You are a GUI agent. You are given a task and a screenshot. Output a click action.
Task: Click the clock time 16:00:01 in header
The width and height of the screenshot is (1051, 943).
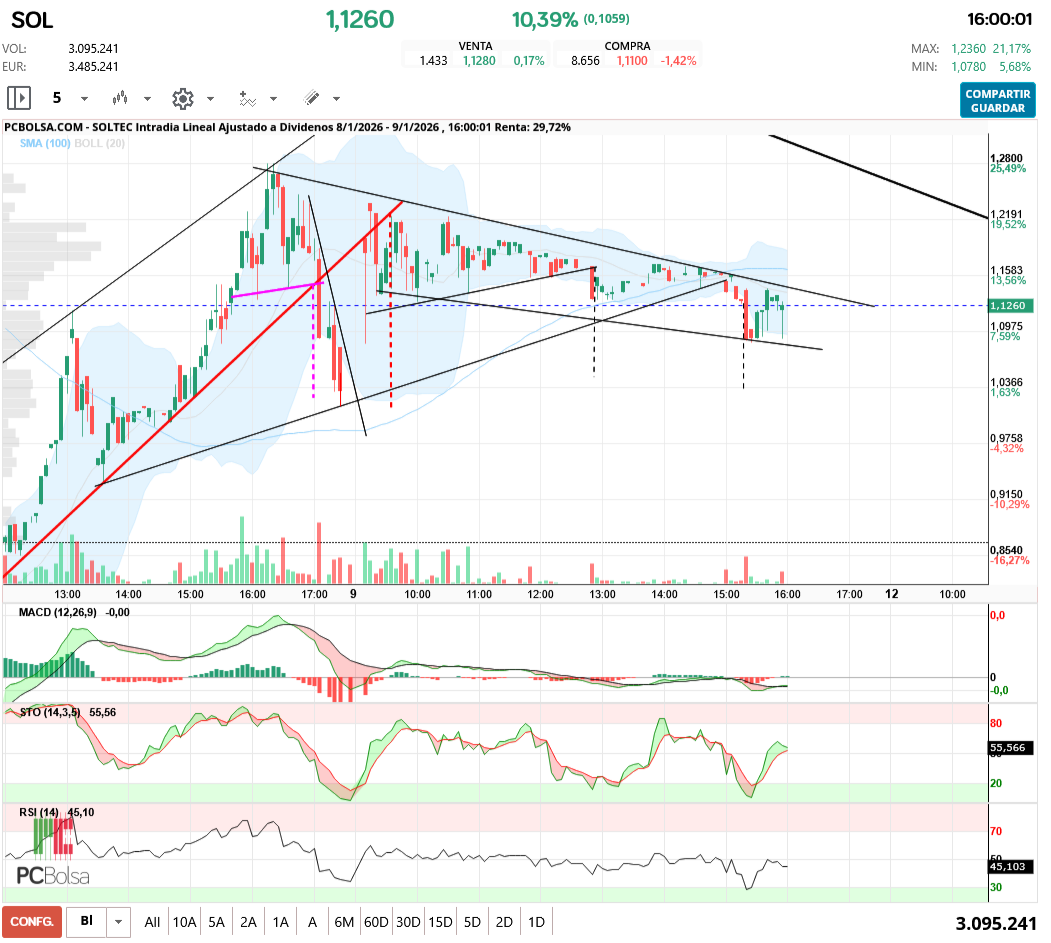point(999,19)
